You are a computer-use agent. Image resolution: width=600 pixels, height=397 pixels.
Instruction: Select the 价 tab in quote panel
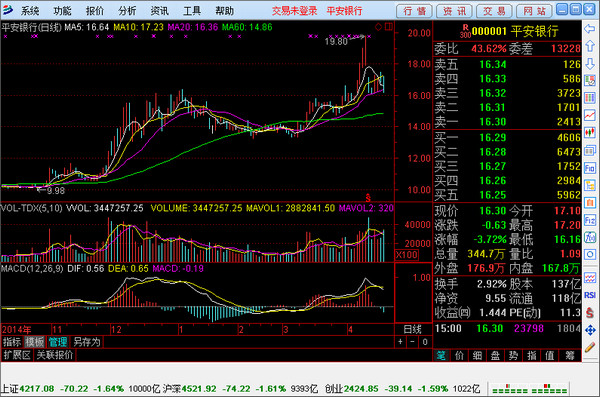(x=459, y=356)
